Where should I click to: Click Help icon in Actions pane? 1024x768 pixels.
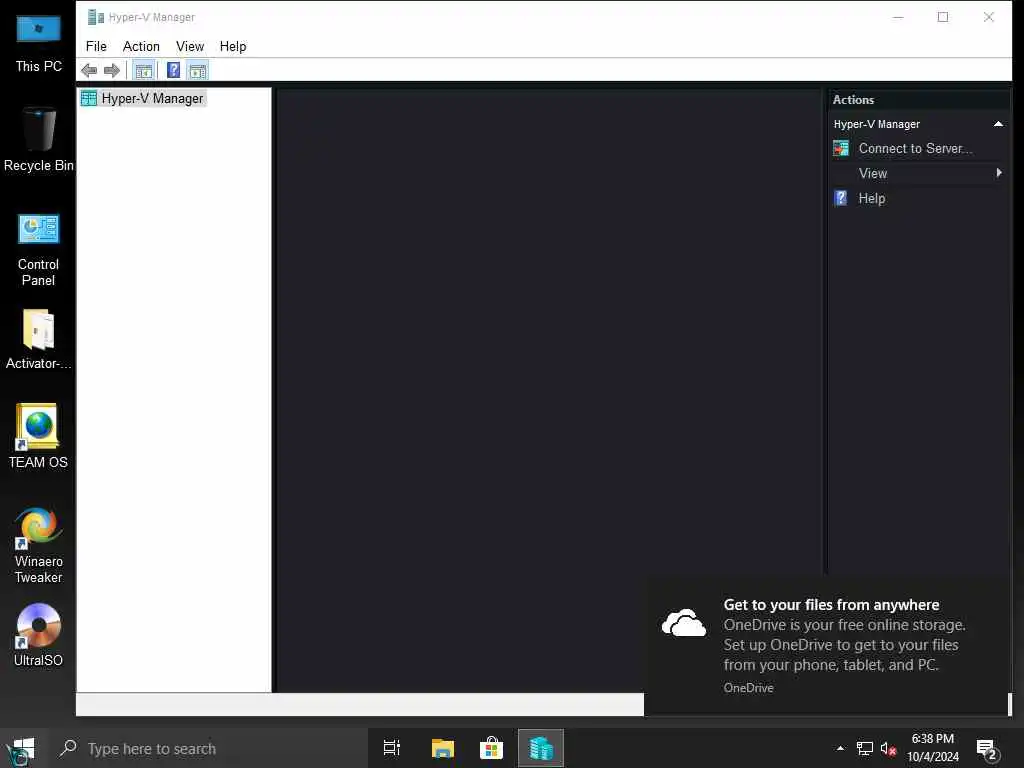click(841, 198)
